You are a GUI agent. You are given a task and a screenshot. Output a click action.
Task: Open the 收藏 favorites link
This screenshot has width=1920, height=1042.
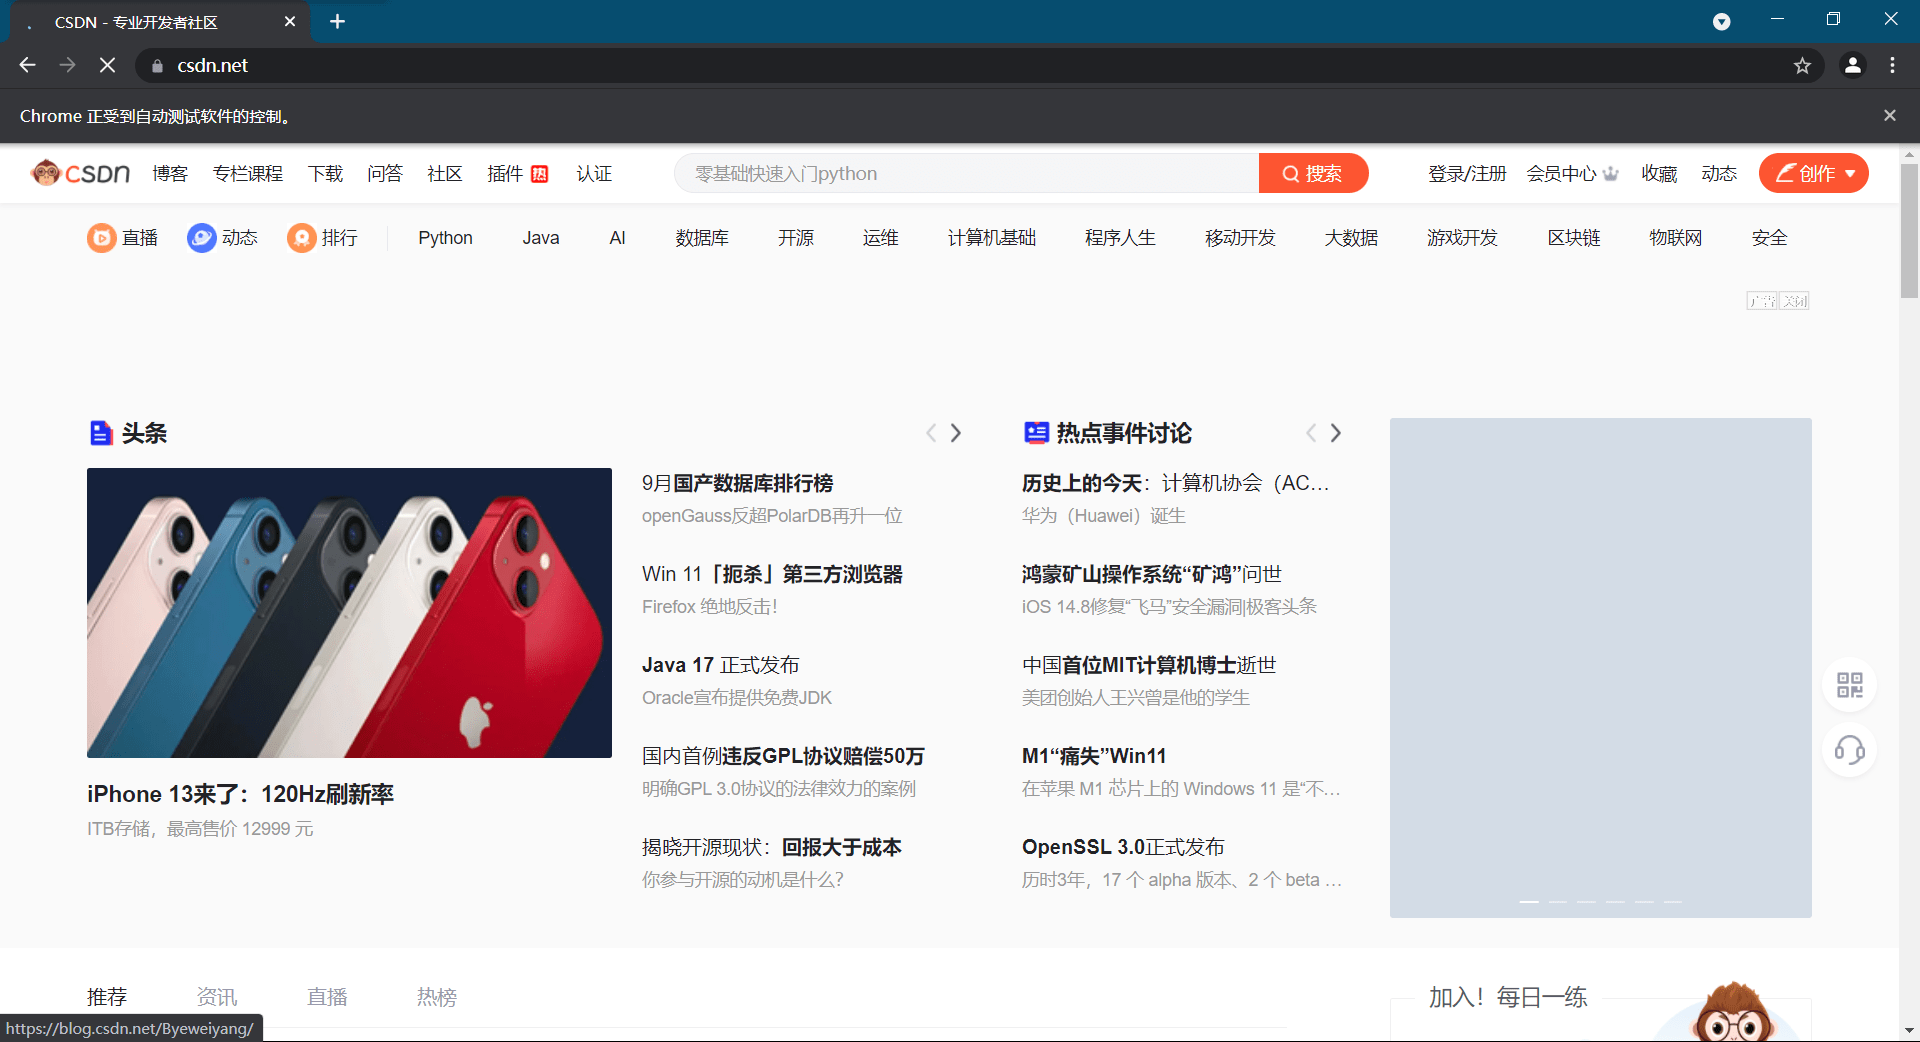(1659, 174)
